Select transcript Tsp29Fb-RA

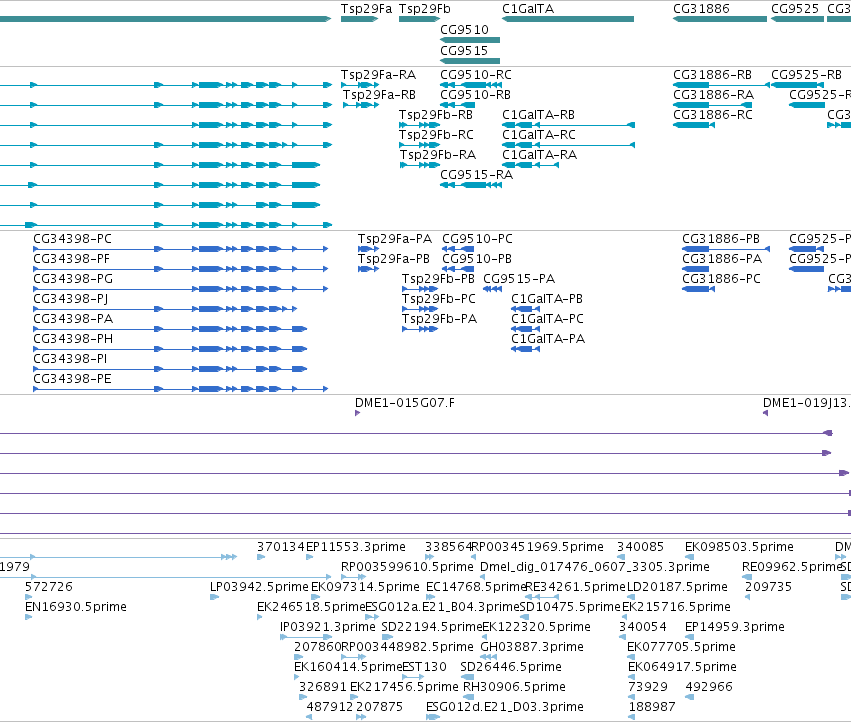click(420, 165)
